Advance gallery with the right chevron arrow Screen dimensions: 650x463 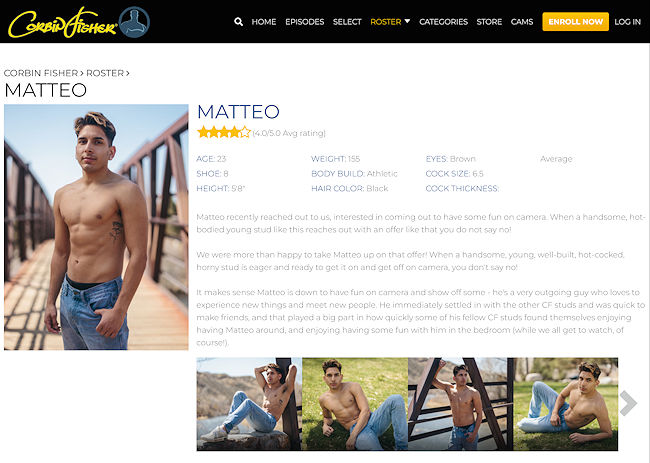(628, 403)
